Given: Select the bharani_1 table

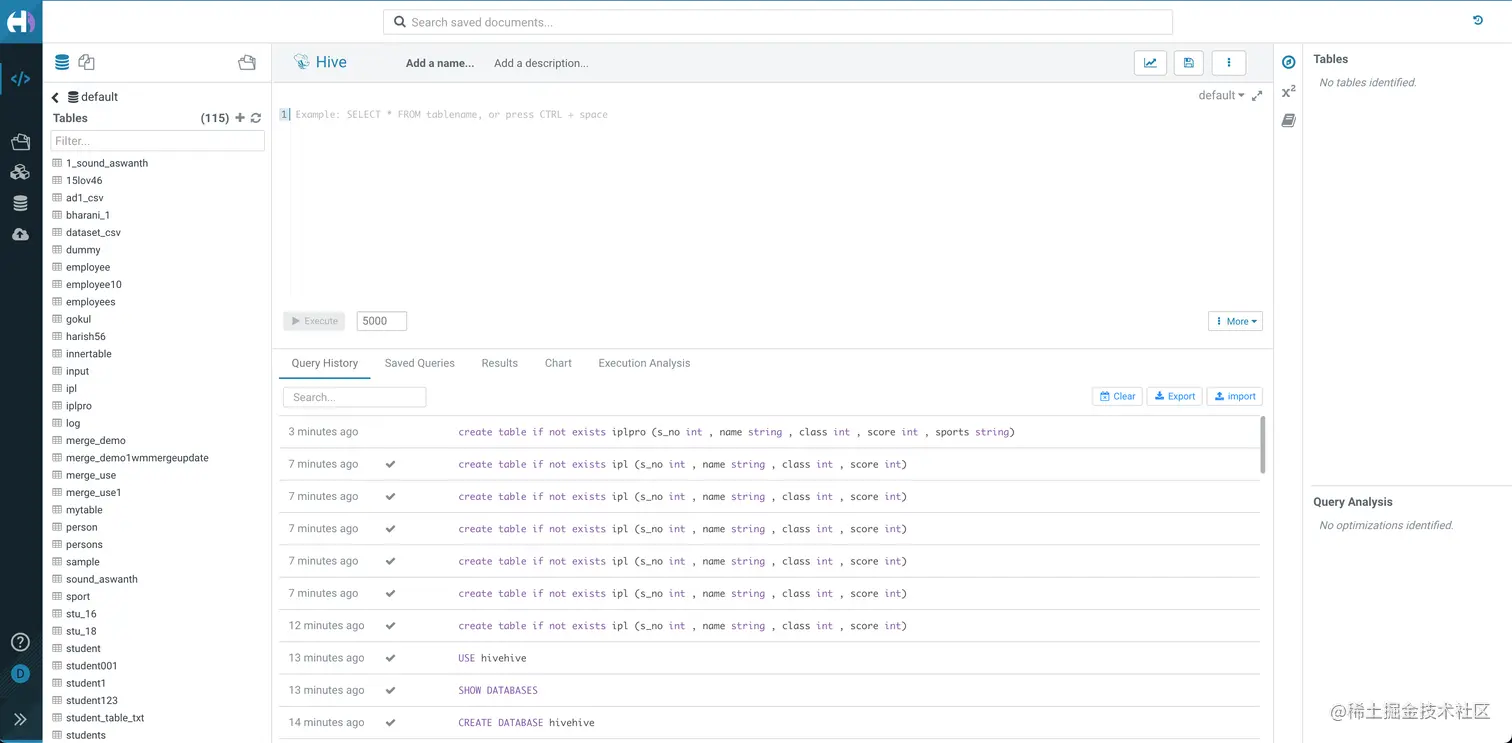Looking at the screenshot, I should click(x=88, y=215).
